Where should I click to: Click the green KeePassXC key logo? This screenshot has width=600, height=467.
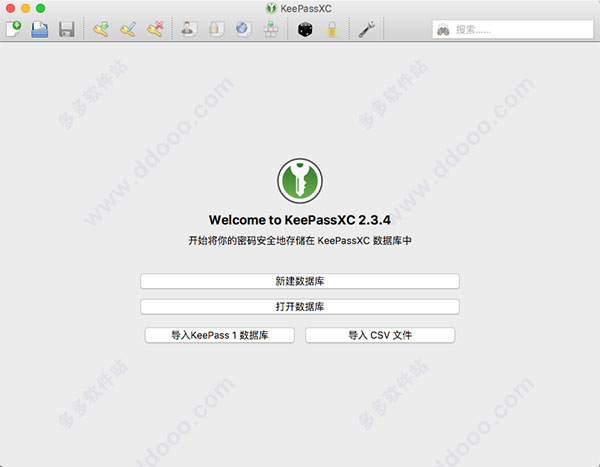(x=300, y=181)
